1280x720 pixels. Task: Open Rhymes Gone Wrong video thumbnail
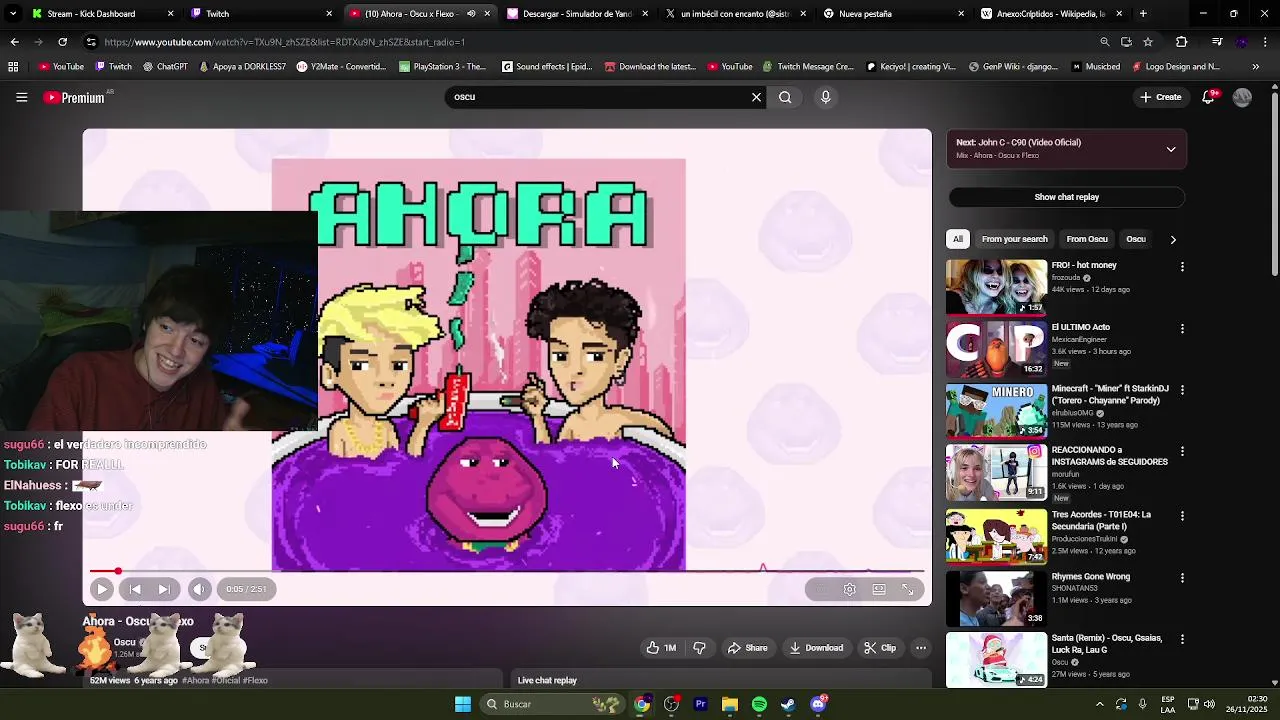point(996,599)
